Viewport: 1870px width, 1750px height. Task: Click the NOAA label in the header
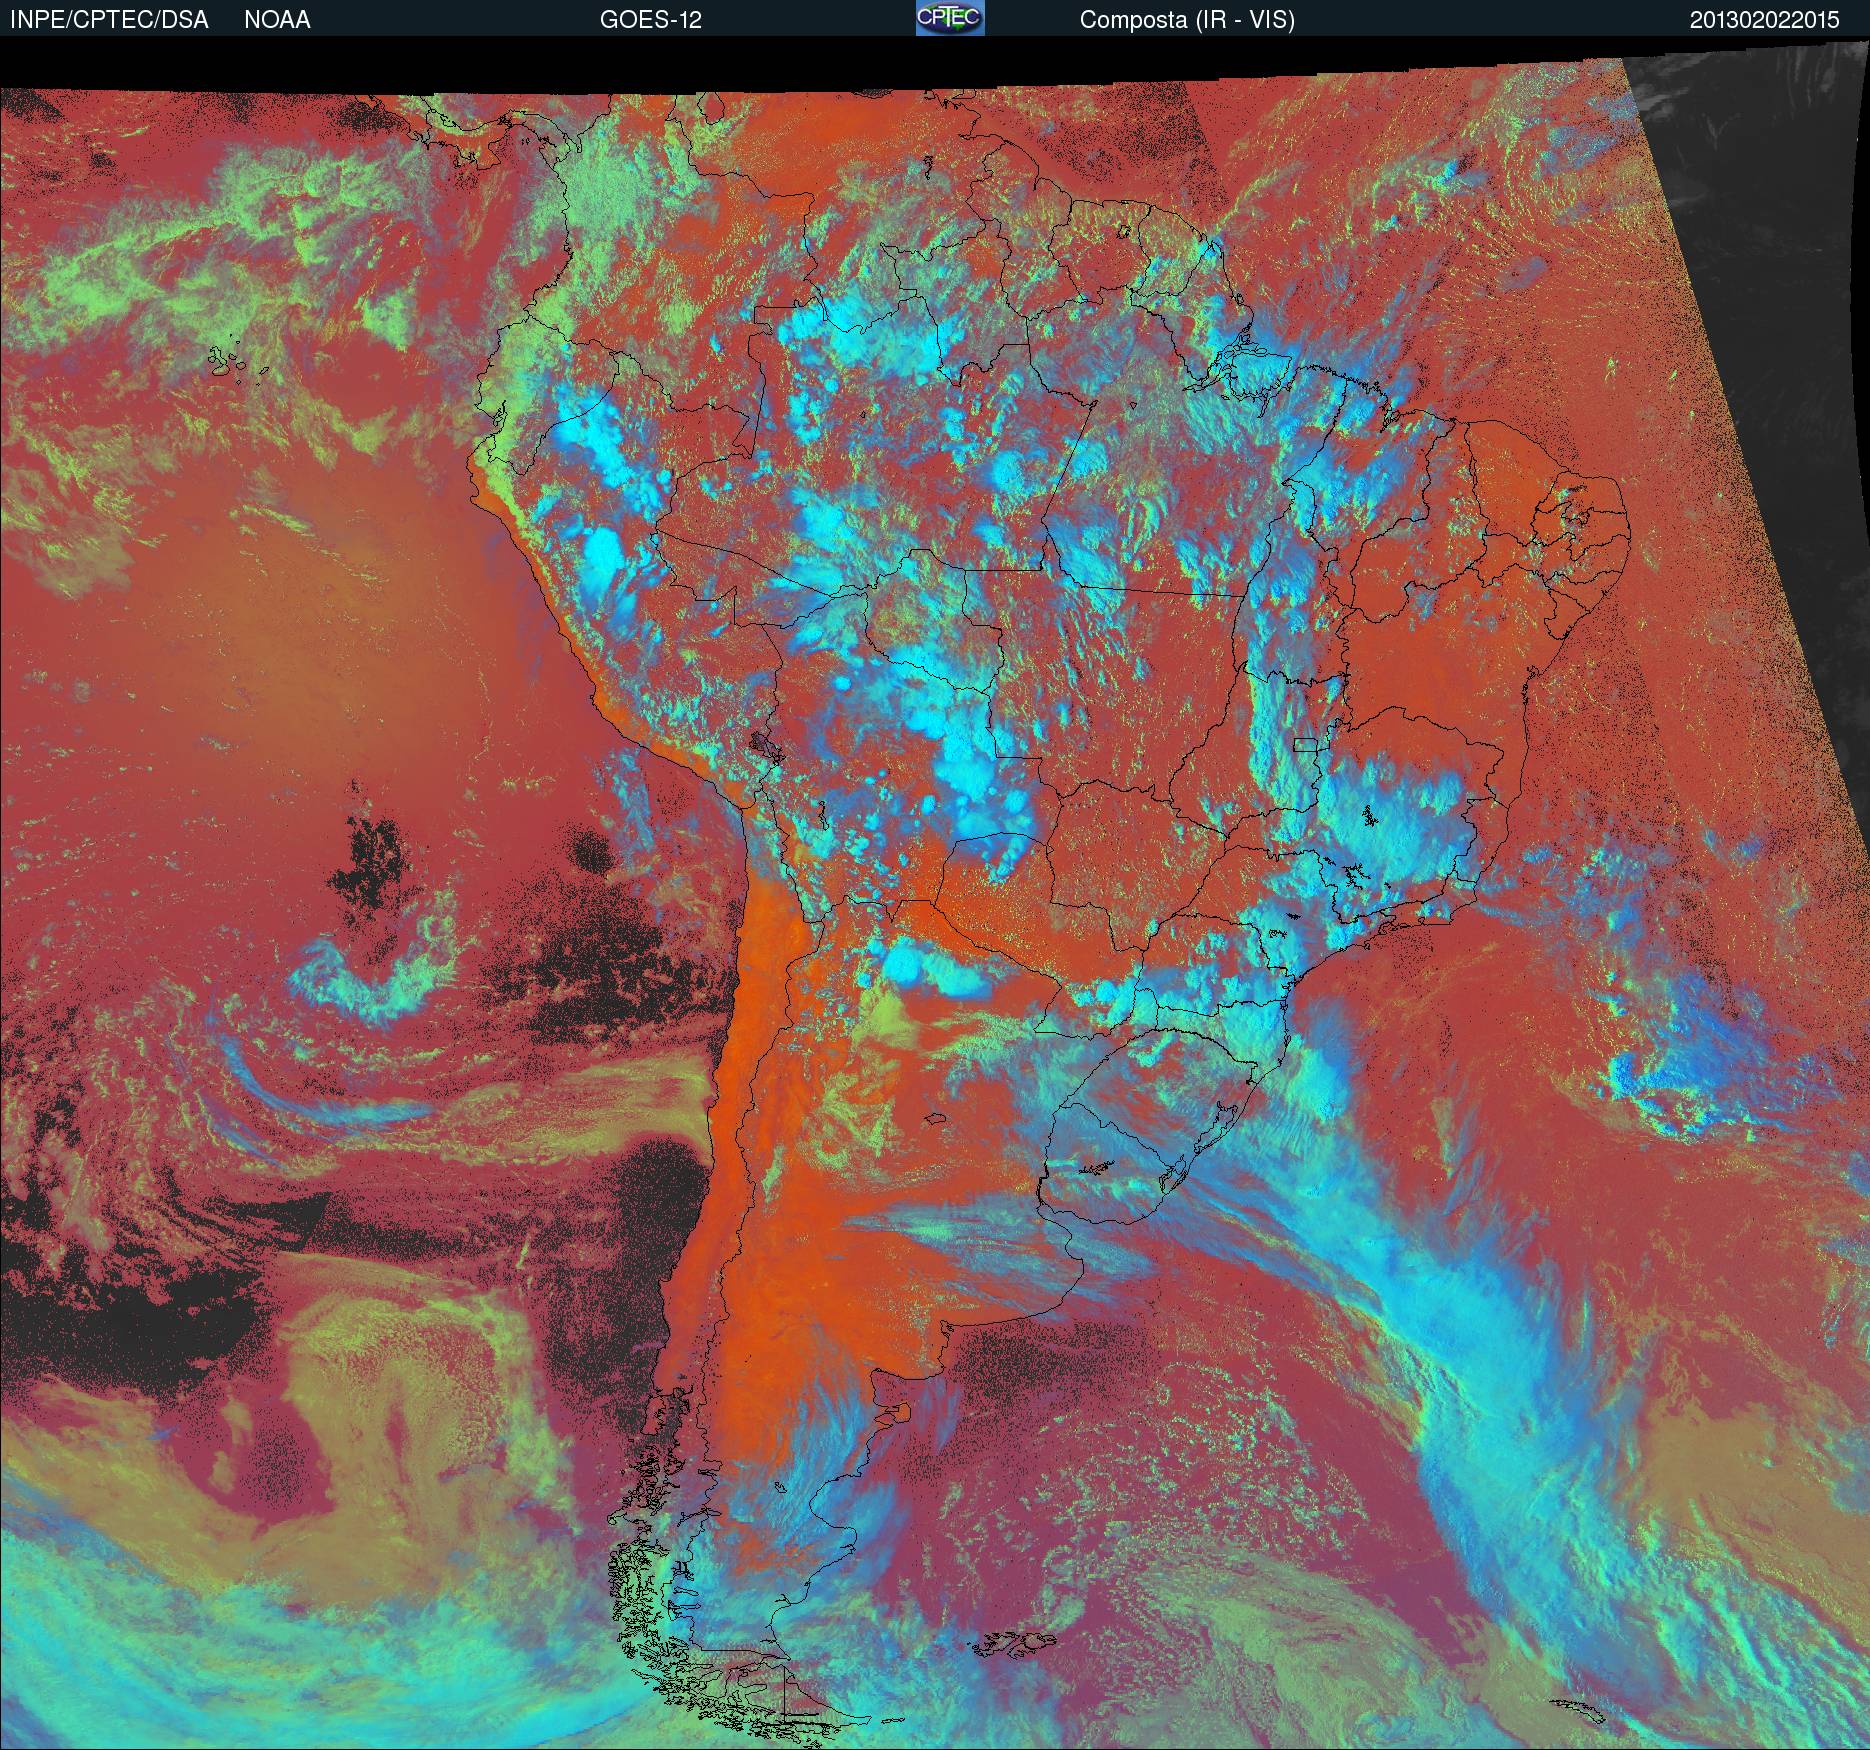click(277, 20)
